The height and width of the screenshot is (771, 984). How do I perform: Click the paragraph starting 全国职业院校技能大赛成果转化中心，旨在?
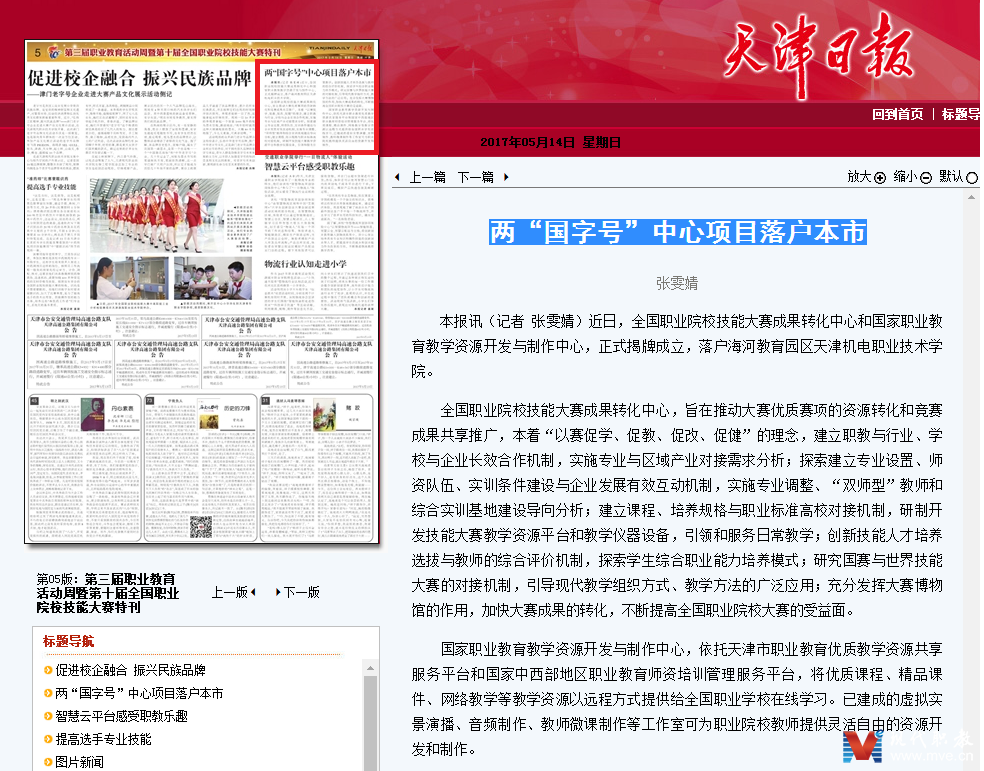coord(677,510)
